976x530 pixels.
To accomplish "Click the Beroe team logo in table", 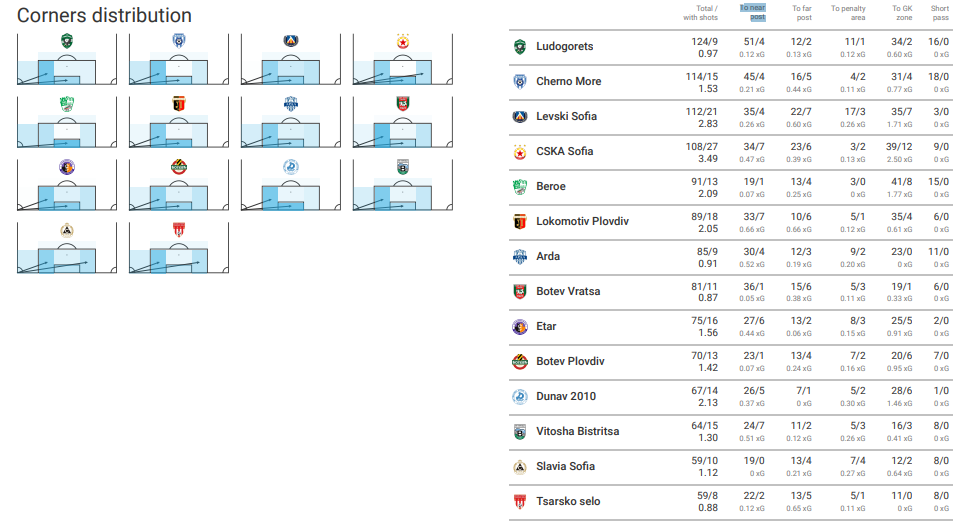I will click(x=520, y=186).
